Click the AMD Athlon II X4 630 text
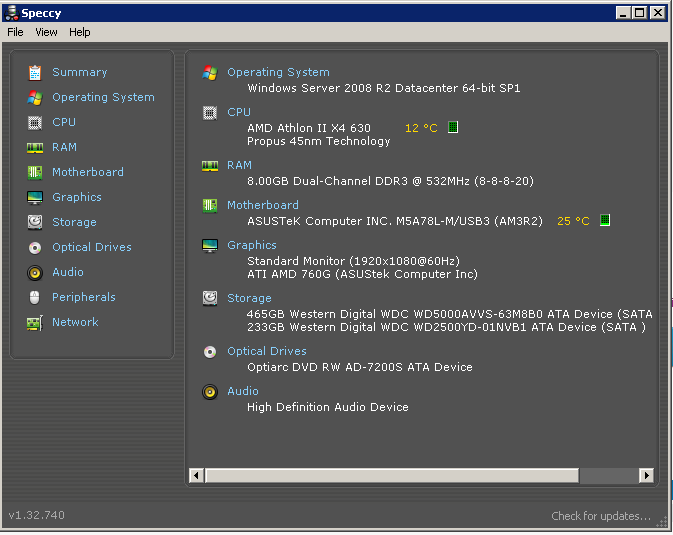This screenshot has width=673, height=535. coord(309,128)
